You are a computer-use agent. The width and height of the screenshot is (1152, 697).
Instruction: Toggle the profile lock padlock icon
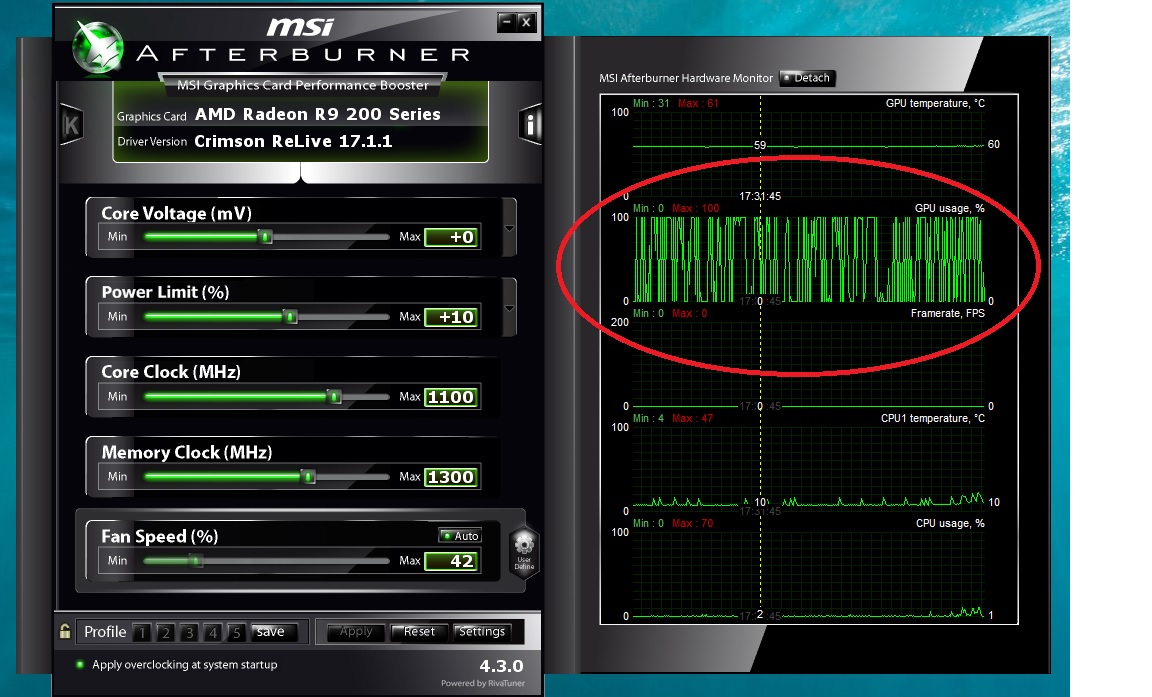click(65, 632)
